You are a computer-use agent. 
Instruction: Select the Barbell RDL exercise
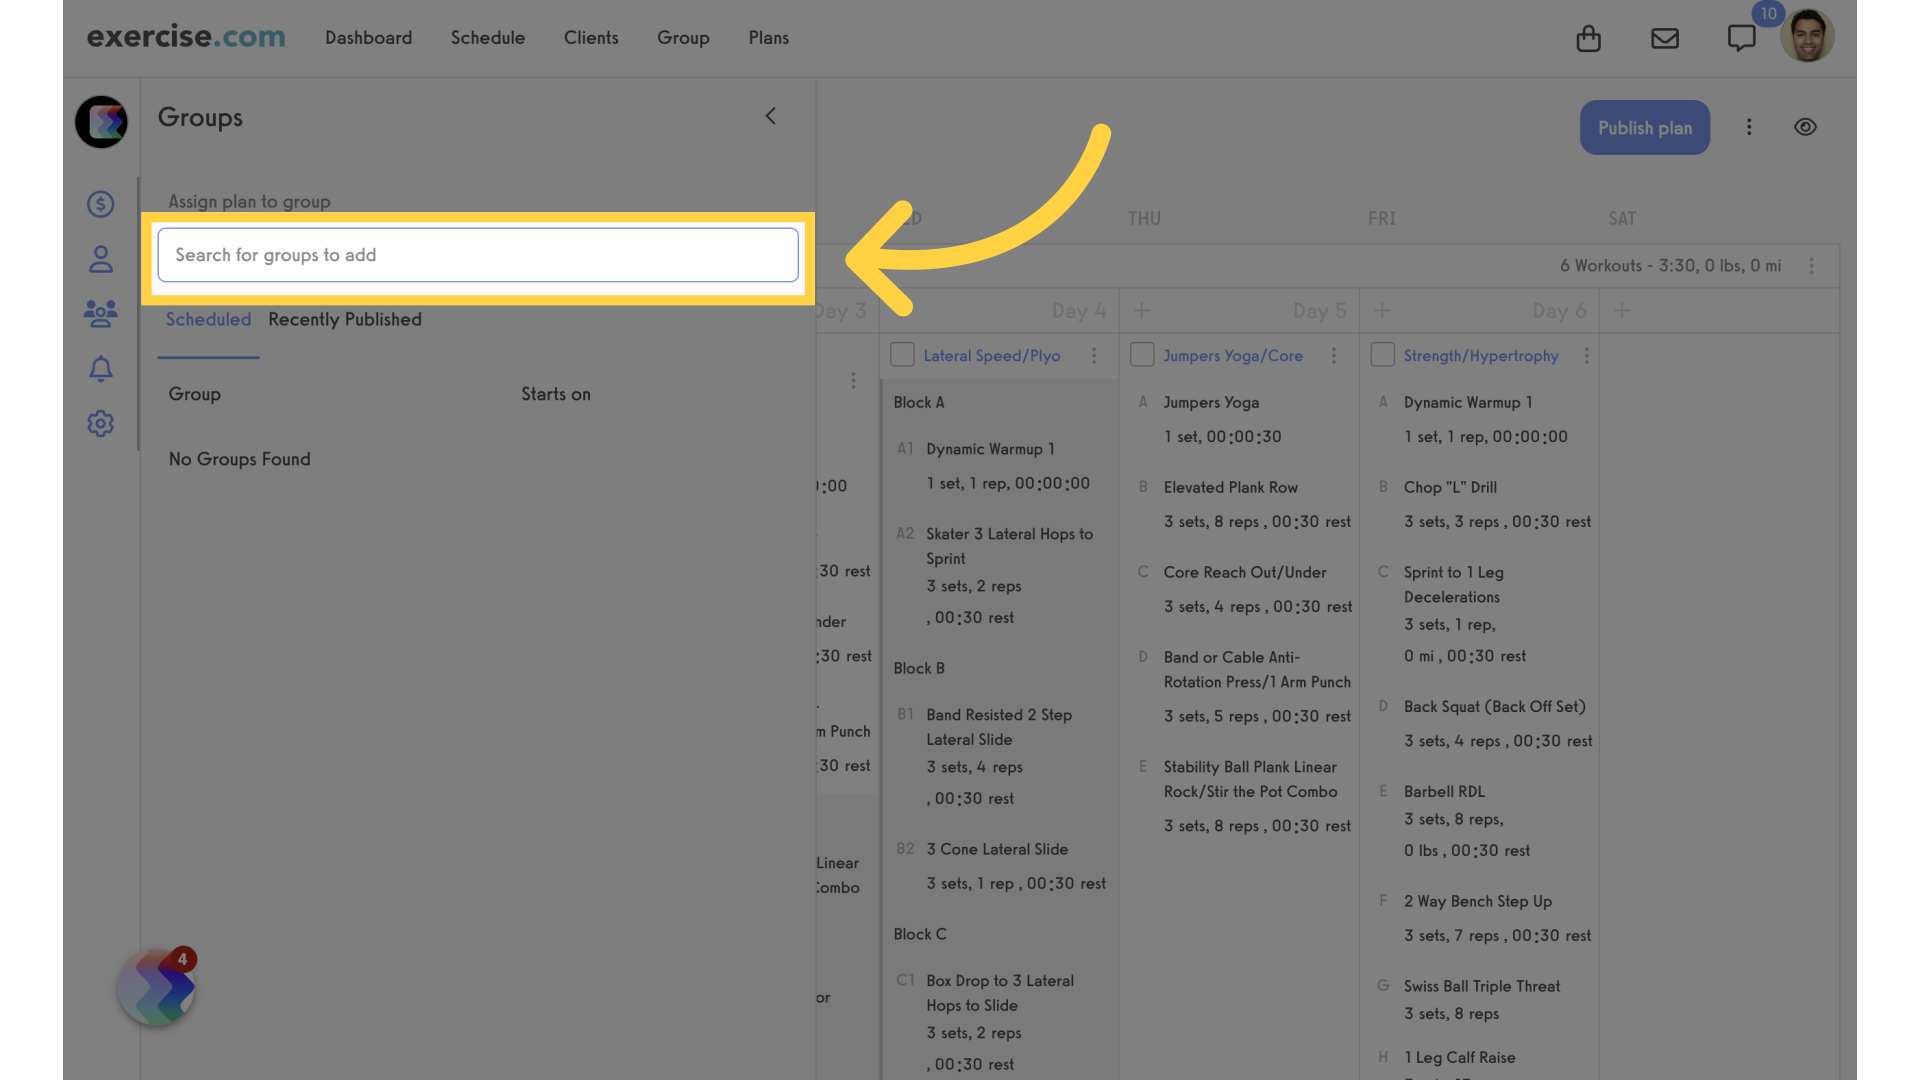pos(1444,791)
